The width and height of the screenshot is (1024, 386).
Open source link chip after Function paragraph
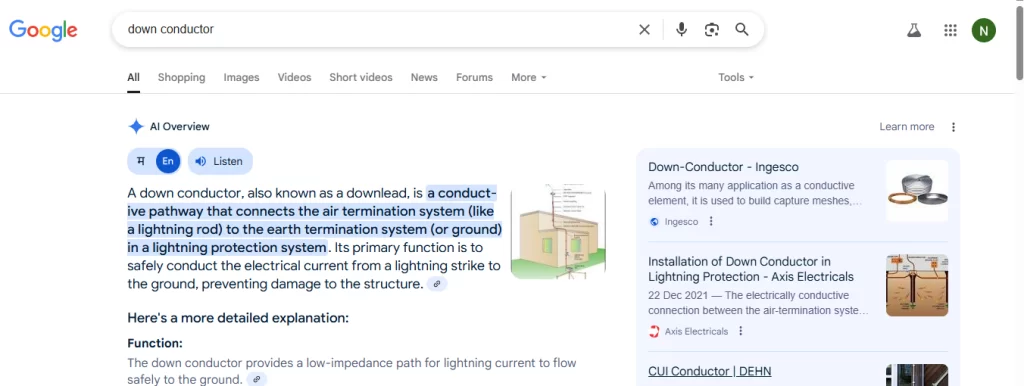click(257, 379)
